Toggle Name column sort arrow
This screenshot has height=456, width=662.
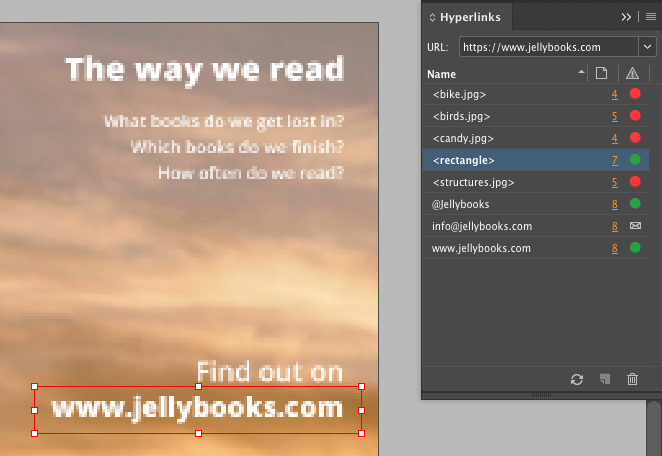(582, 73)
